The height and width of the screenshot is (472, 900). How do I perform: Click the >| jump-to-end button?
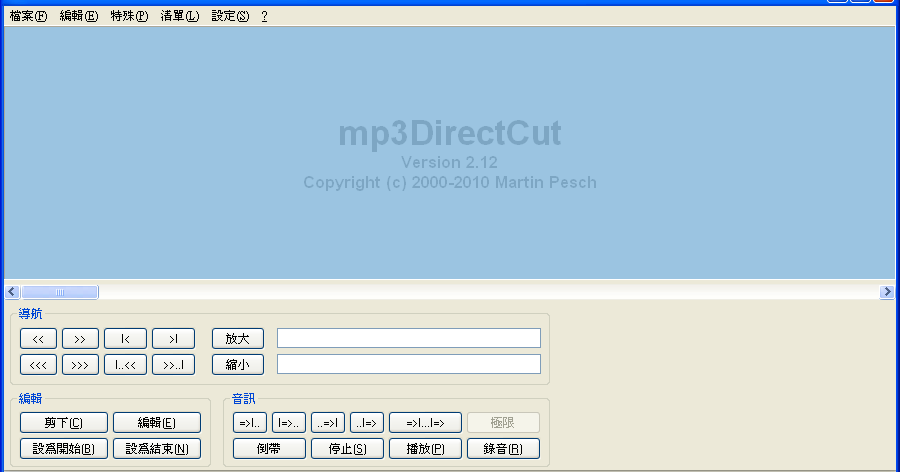point(173,339)
